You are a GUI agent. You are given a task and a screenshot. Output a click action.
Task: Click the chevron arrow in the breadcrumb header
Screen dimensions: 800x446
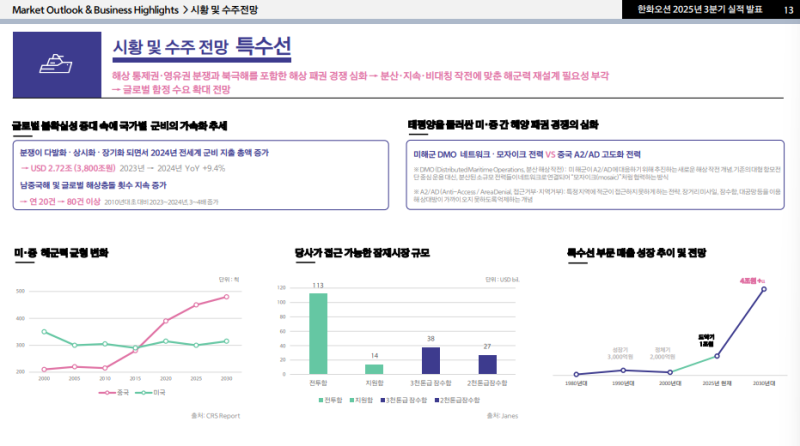coord(188,9)
